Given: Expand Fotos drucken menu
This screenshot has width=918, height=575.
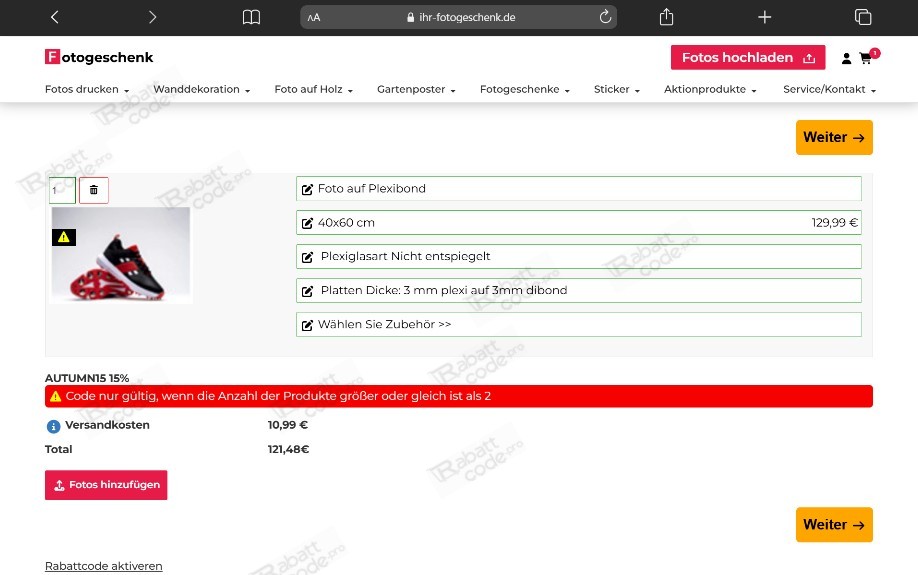Looking at the screenshot, I should tap(87, 90).
